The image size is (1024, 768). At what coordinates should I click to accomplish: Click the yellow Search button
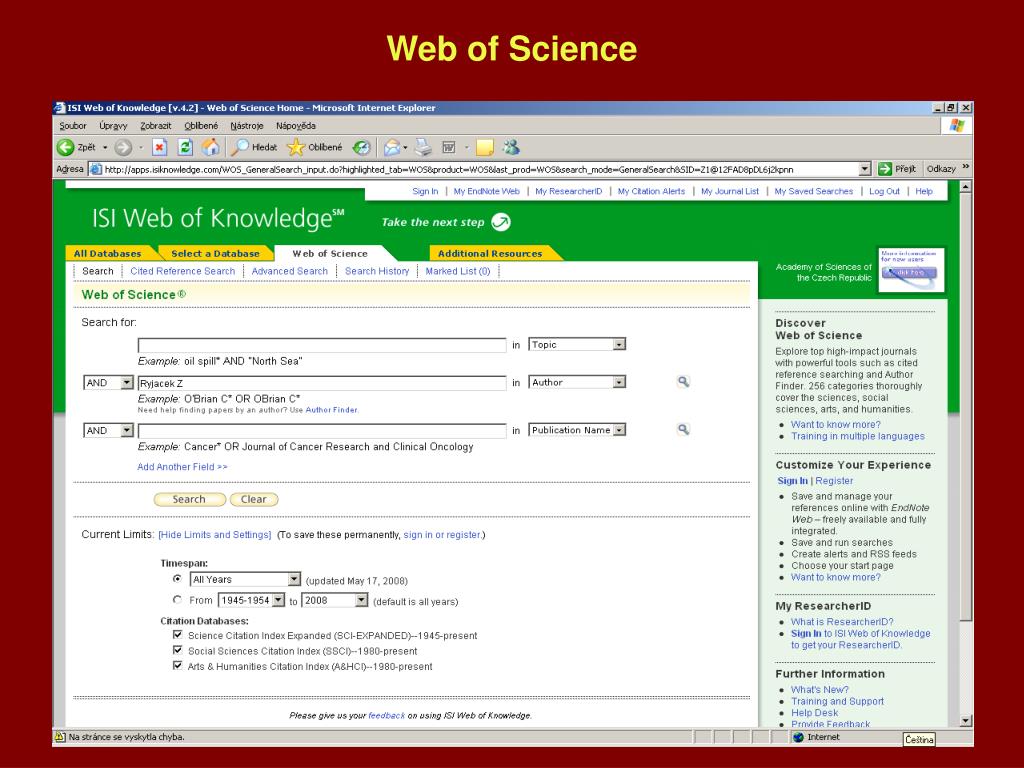coord(189,499)
